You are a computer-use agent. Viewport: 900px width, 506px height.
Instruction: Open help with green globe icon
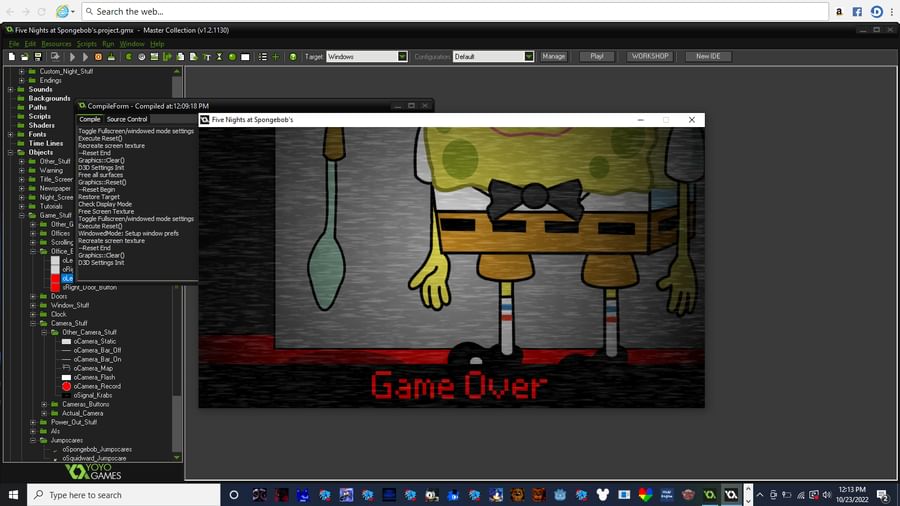pos(293,57)
